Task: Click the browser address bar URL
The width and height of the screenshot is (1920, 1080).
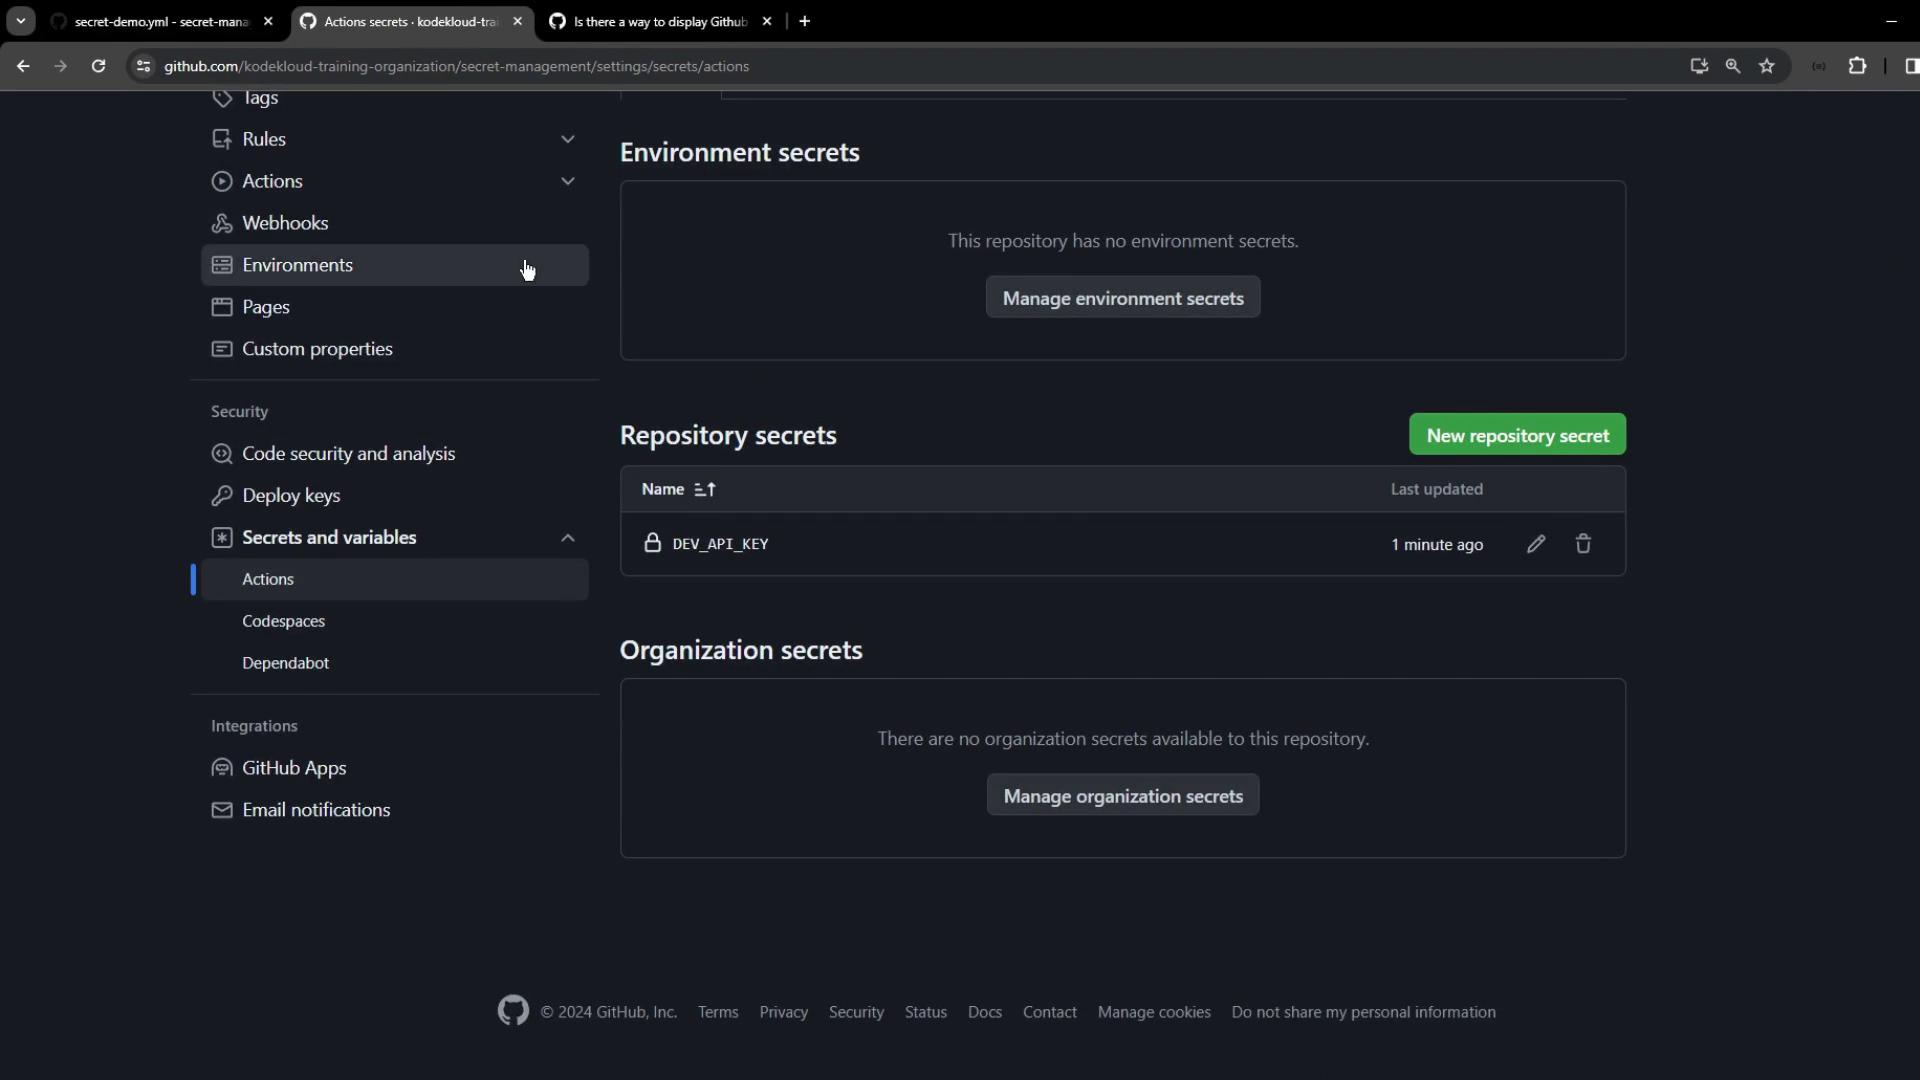Action: tap(456, 66)
